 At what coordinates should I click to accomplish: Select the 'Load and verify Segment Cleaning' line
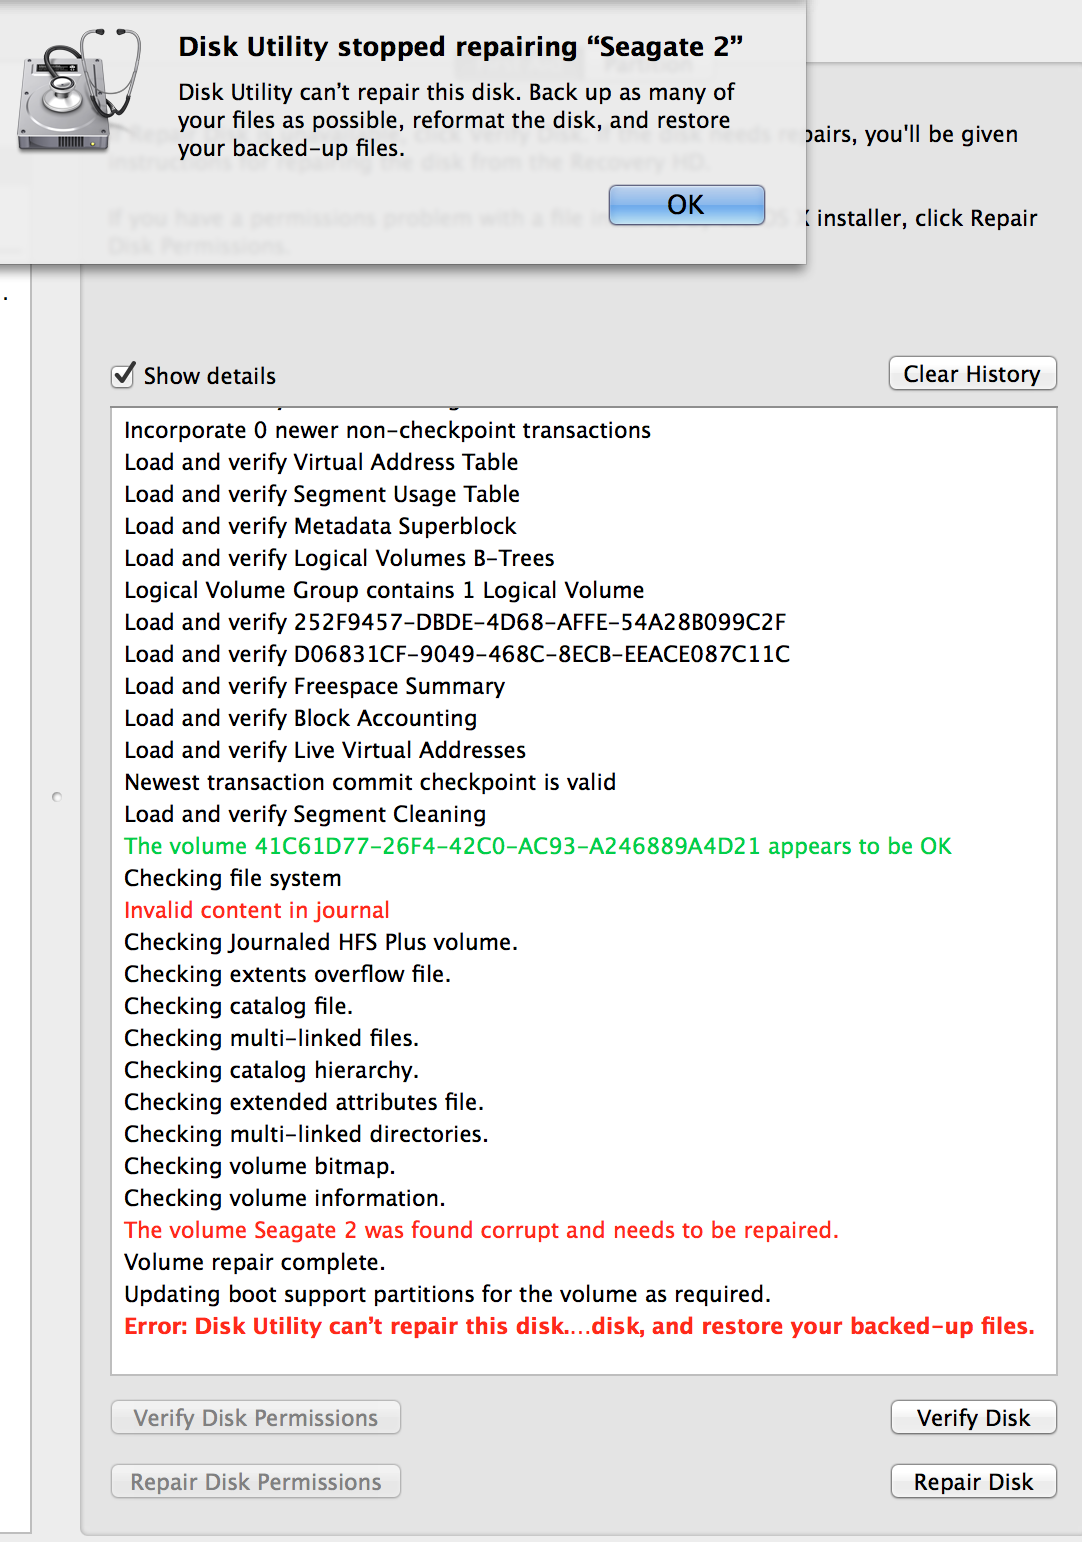tap(305, 814)
